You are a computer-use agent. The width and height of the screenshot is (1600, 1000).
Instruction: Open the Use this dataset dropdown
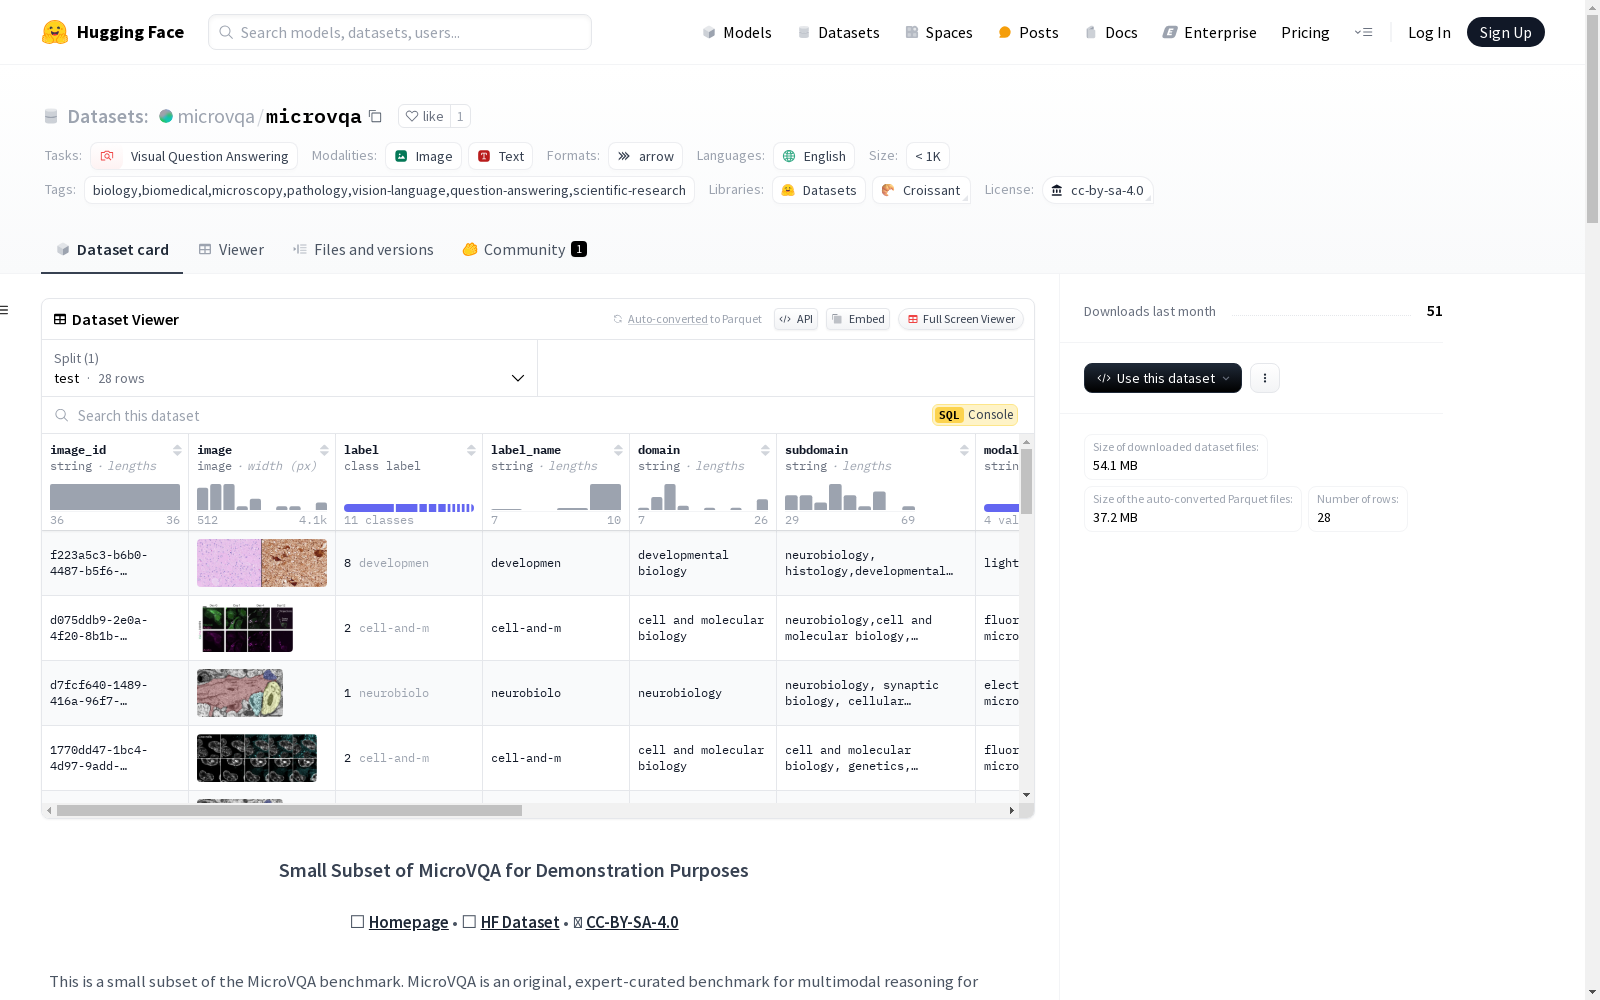1163,378
